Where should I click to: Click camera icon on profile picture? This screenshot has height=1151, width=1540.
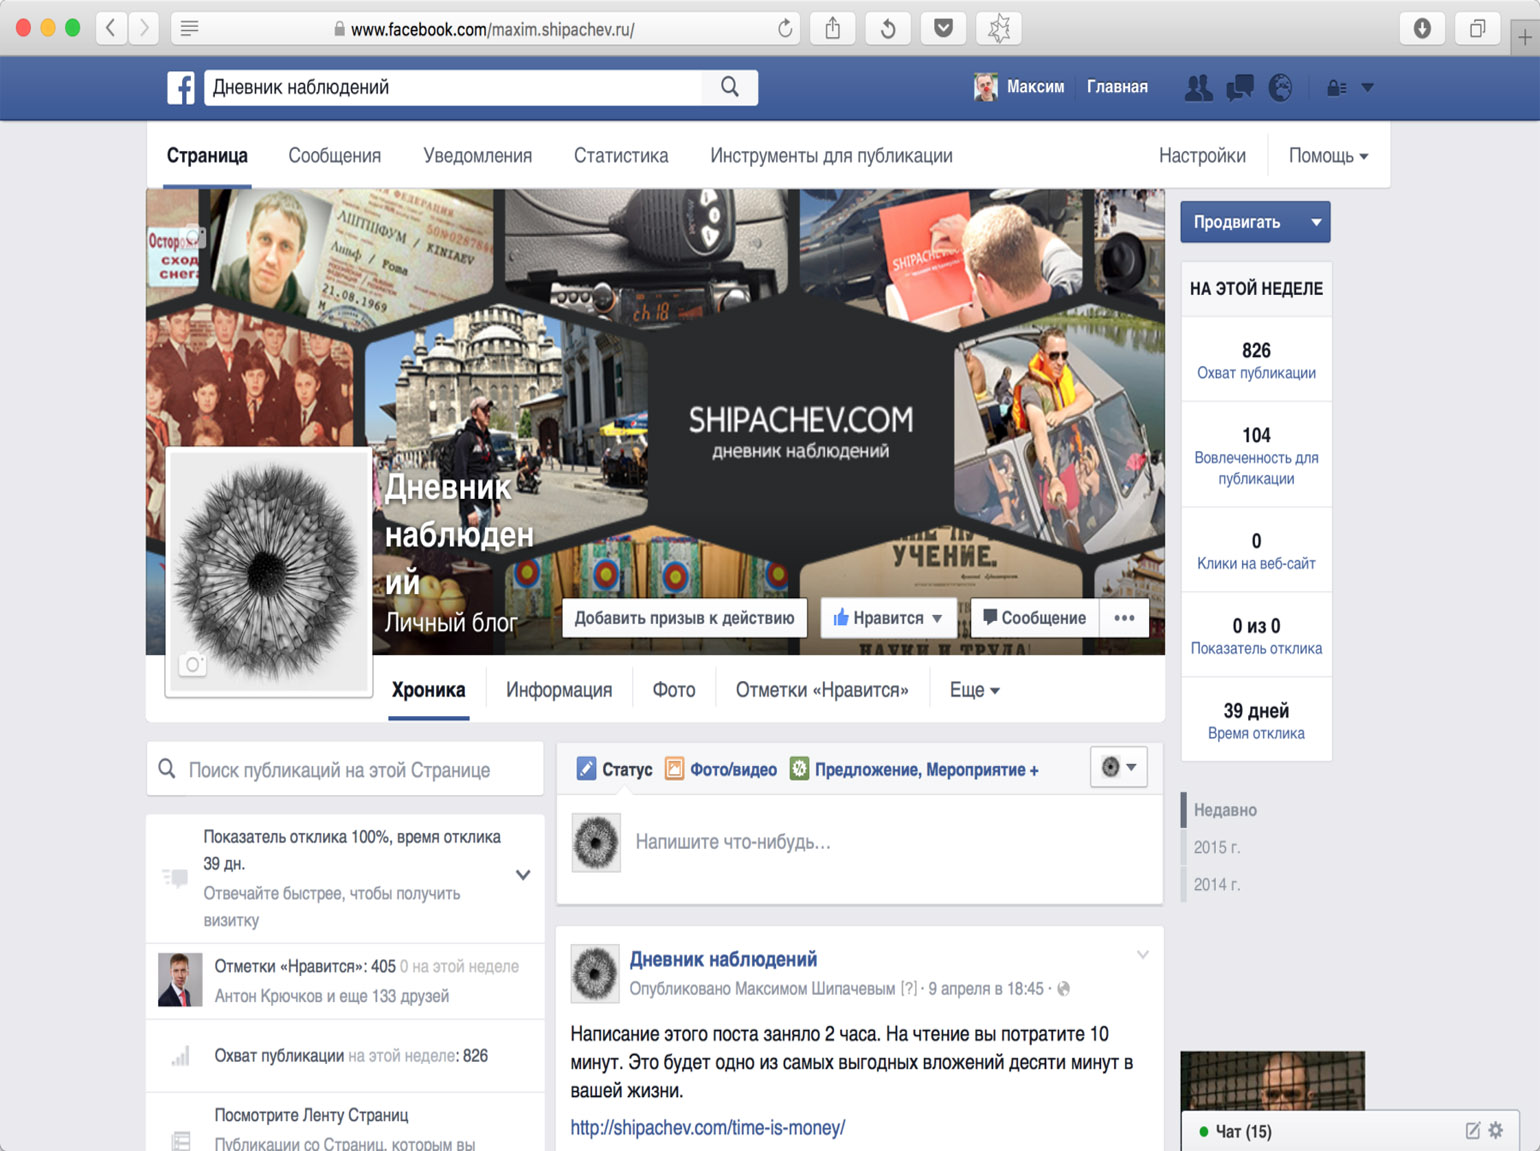point(193,664)
